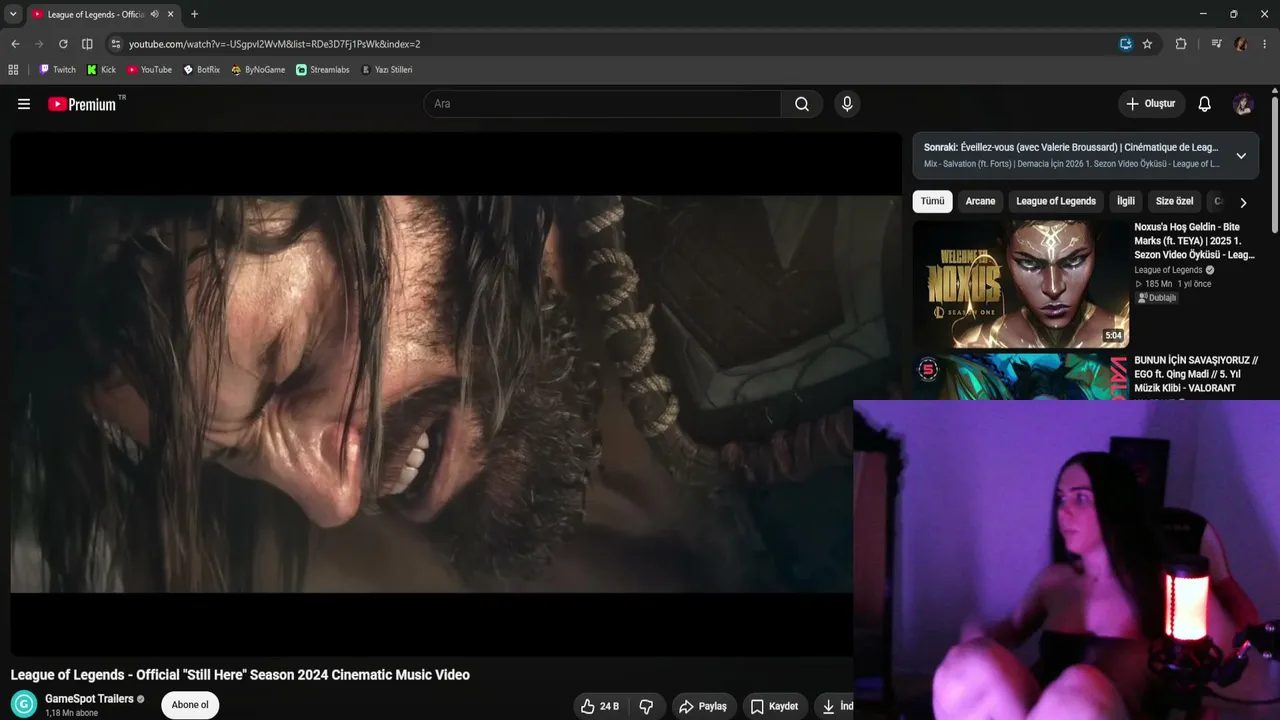The image size is (1280, 720).
Task: Close the League of Legends tab
Action: [x=171, y=14]
